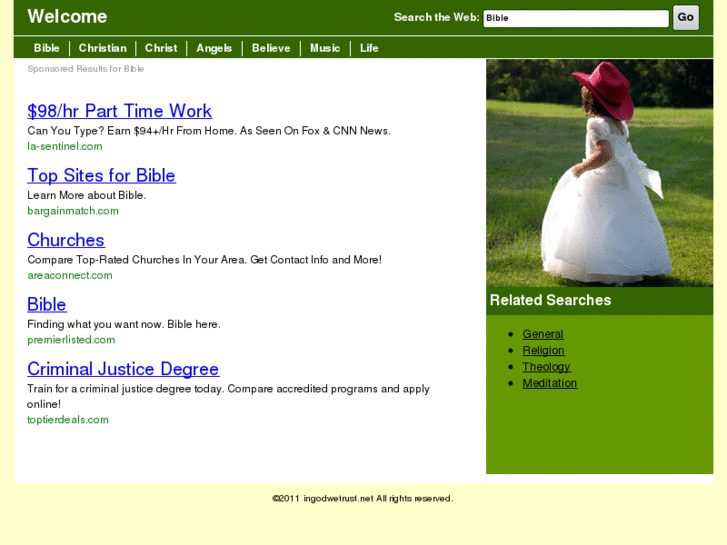This screenshot has width=727, height=545.
Task: Open the Christian navigation tab
Action: [102, 48]
